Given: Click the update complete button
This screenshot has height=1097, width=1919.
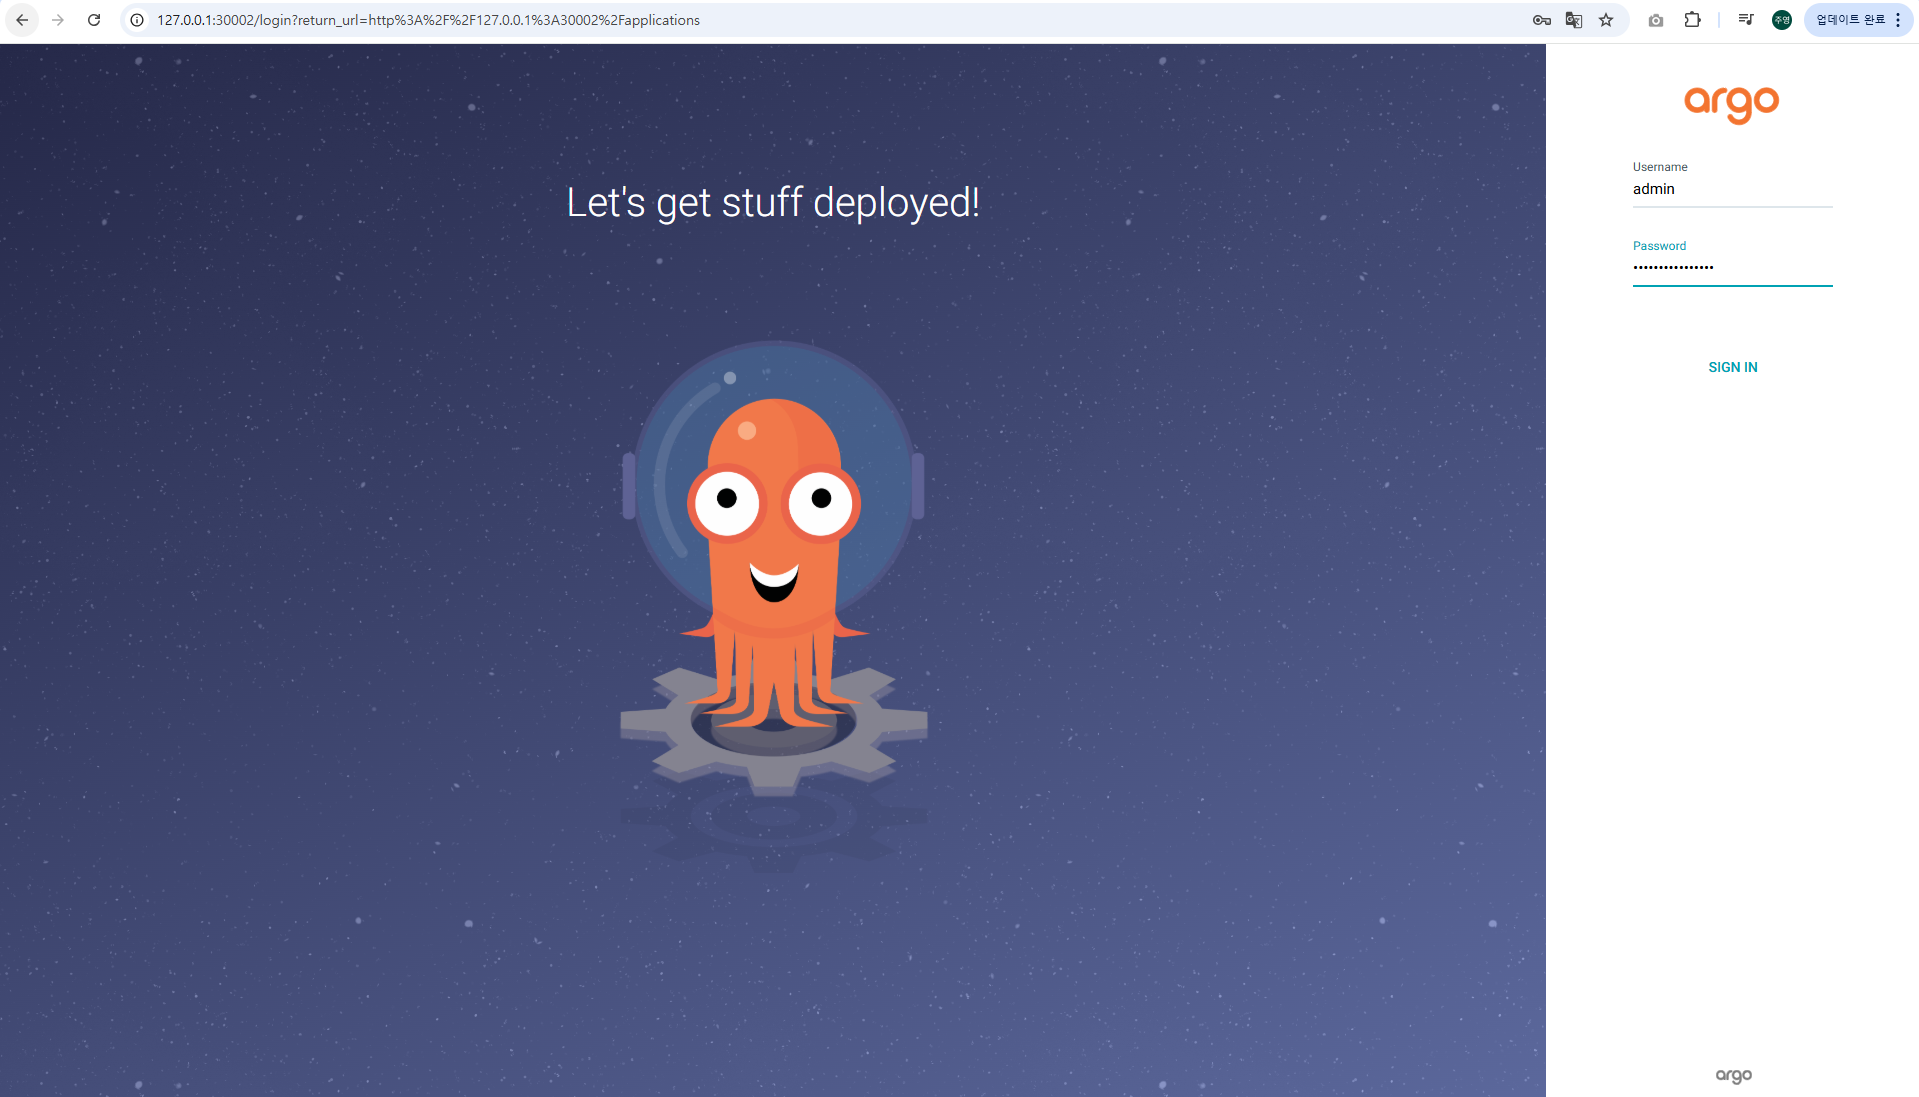Looking at the screenshot, I should tap(1850, 20).
